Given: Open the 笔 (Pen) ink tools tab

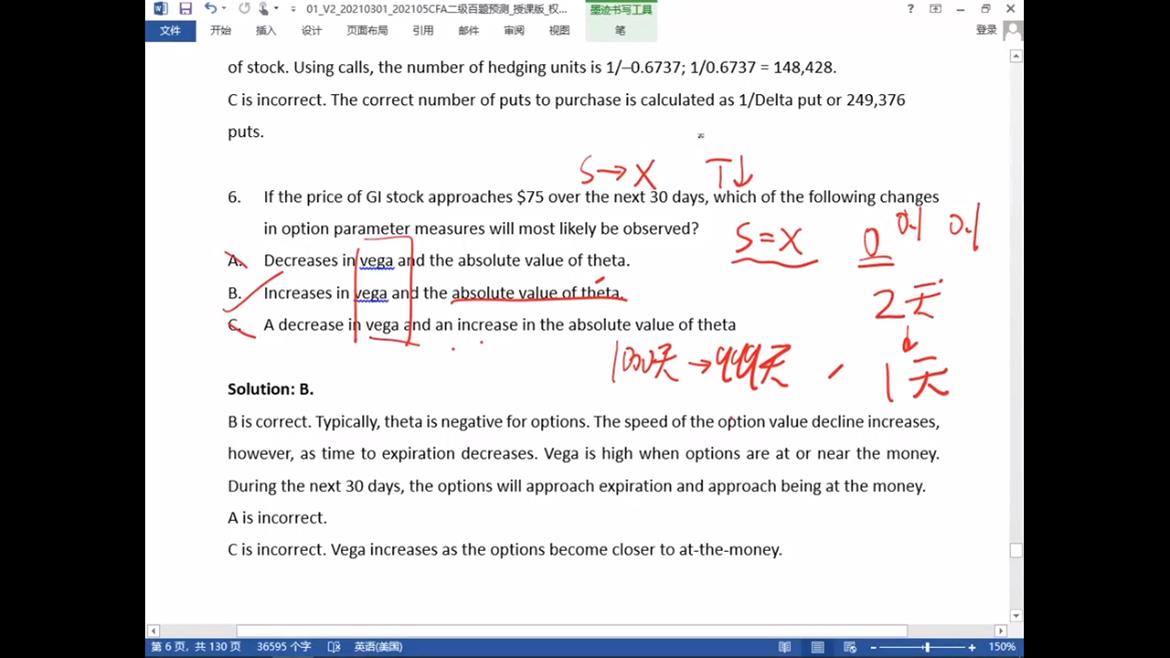Looking at the screenshot, I should tap(621, 31).
